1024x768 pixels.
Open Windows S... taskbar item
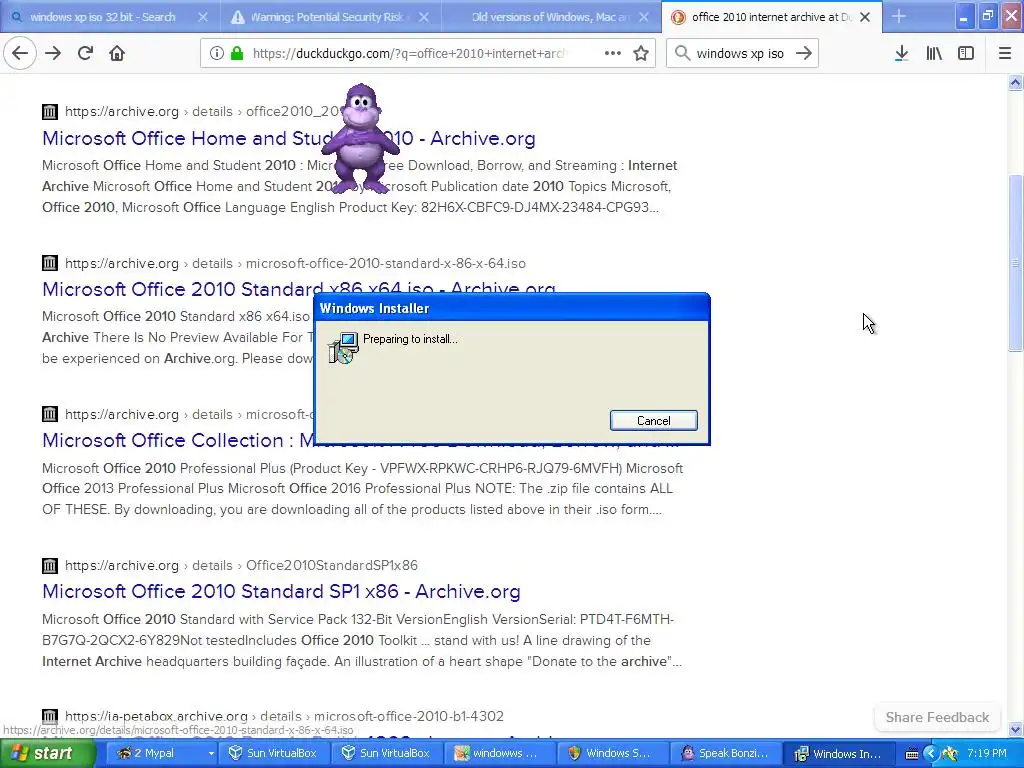[612, 754]
